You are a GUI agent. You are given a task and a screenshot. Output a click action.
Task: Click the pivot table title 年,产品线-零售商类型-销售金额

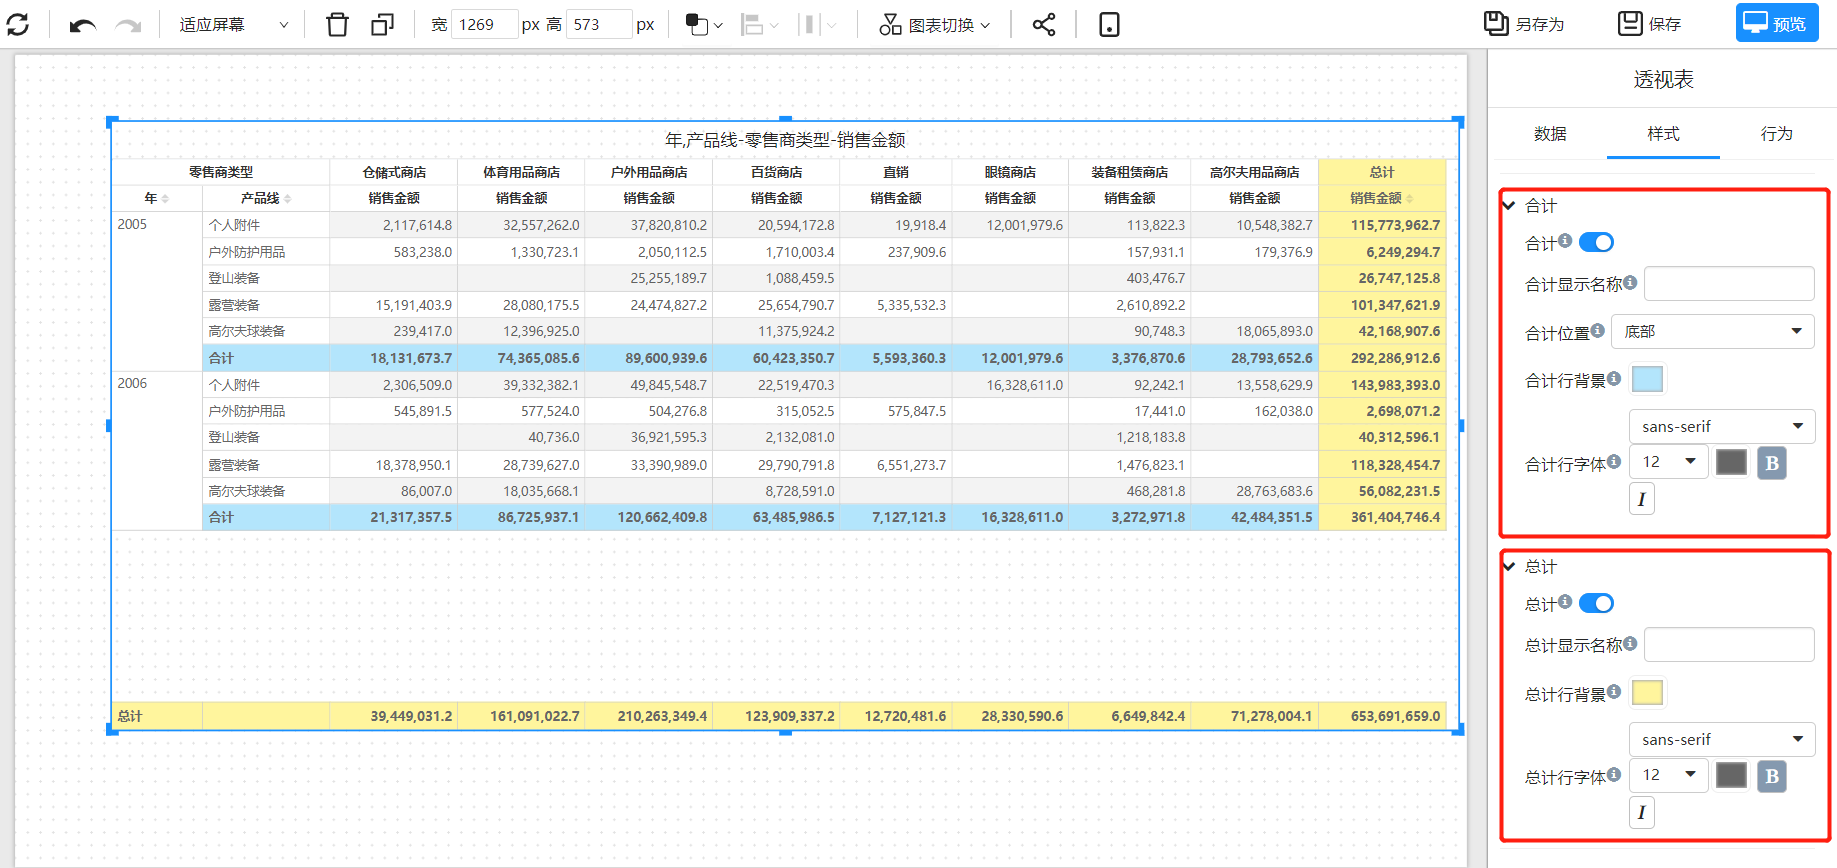(785, 140)
